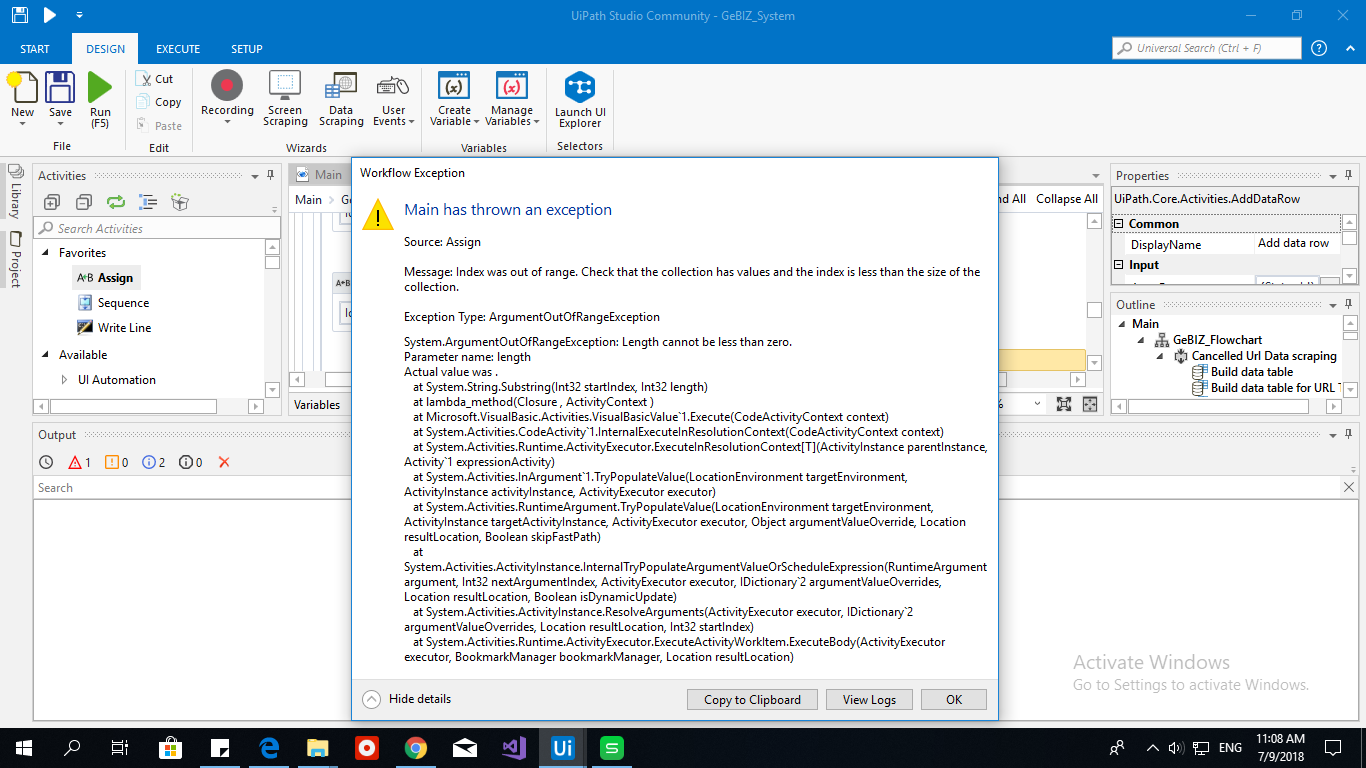Image resolution: width=1366 pixels, height=768 pixels.
Task: Collapse the Common section in Properties
Action: pos(1117,223)
